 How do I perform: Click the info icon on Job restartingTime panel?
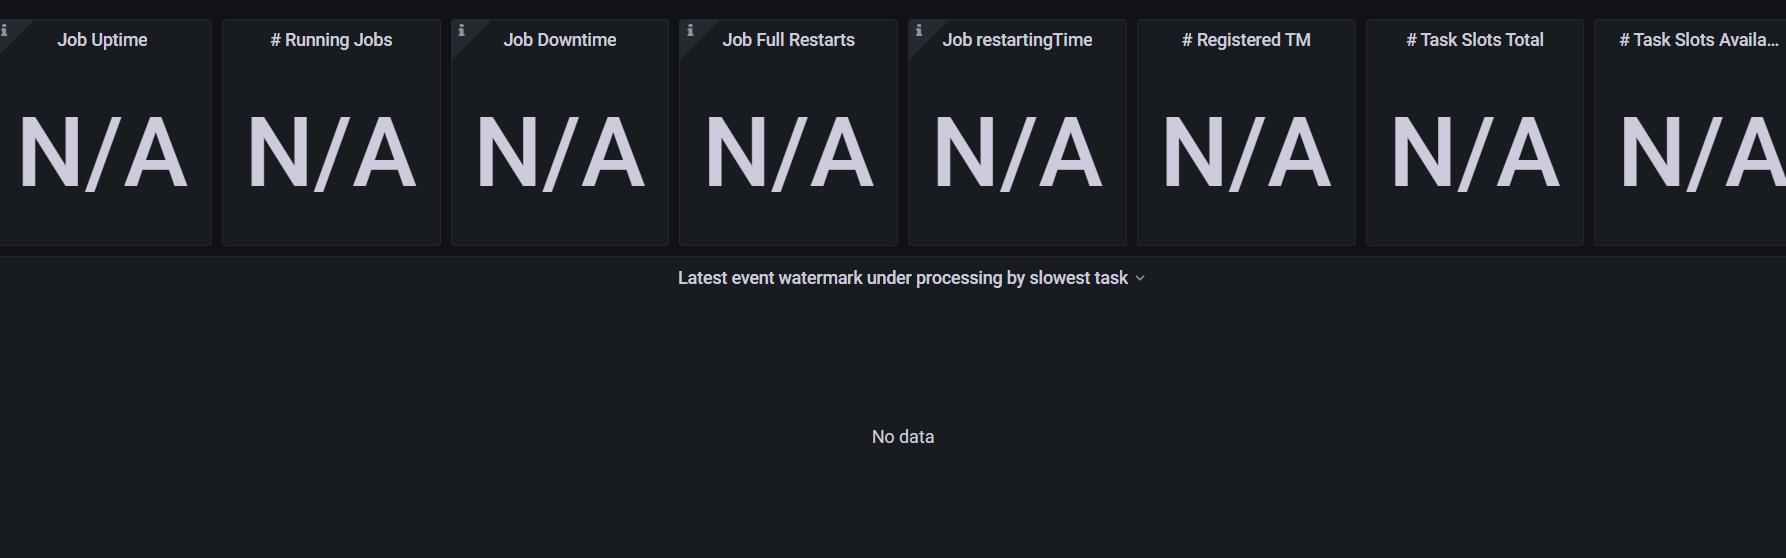919,31
